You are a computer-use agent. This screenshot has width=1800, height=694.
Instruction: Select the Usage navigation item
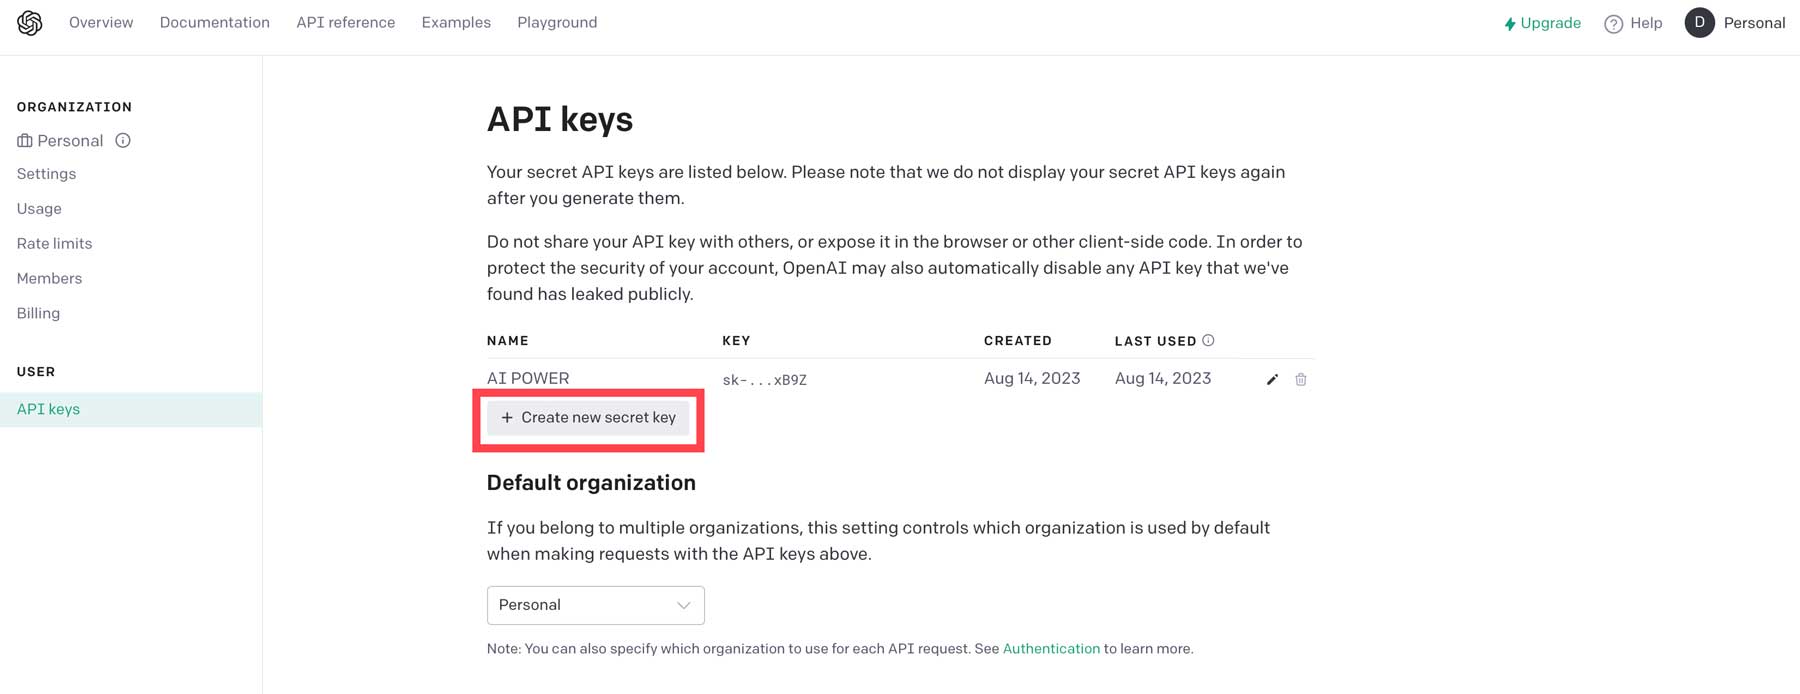(x=39, y=208)
